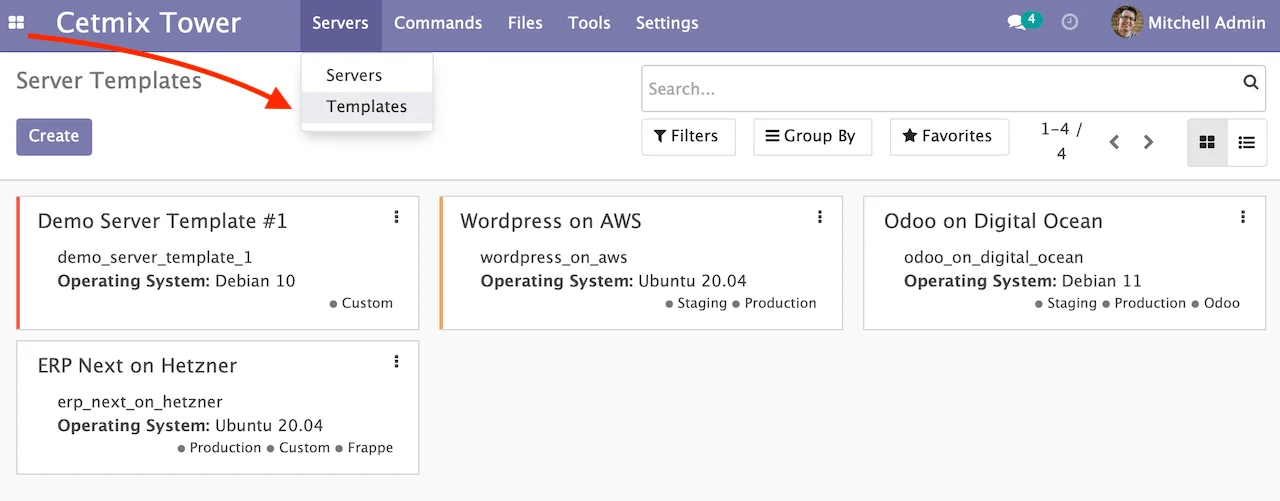This screenshot has height=501, width=1280.
Task: Go to the next page arrow
Action: click(1149, 142)
